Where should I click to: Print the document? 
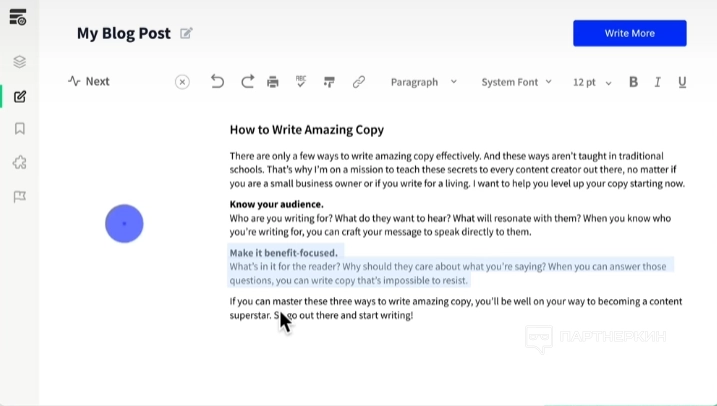tap(273, 82)
